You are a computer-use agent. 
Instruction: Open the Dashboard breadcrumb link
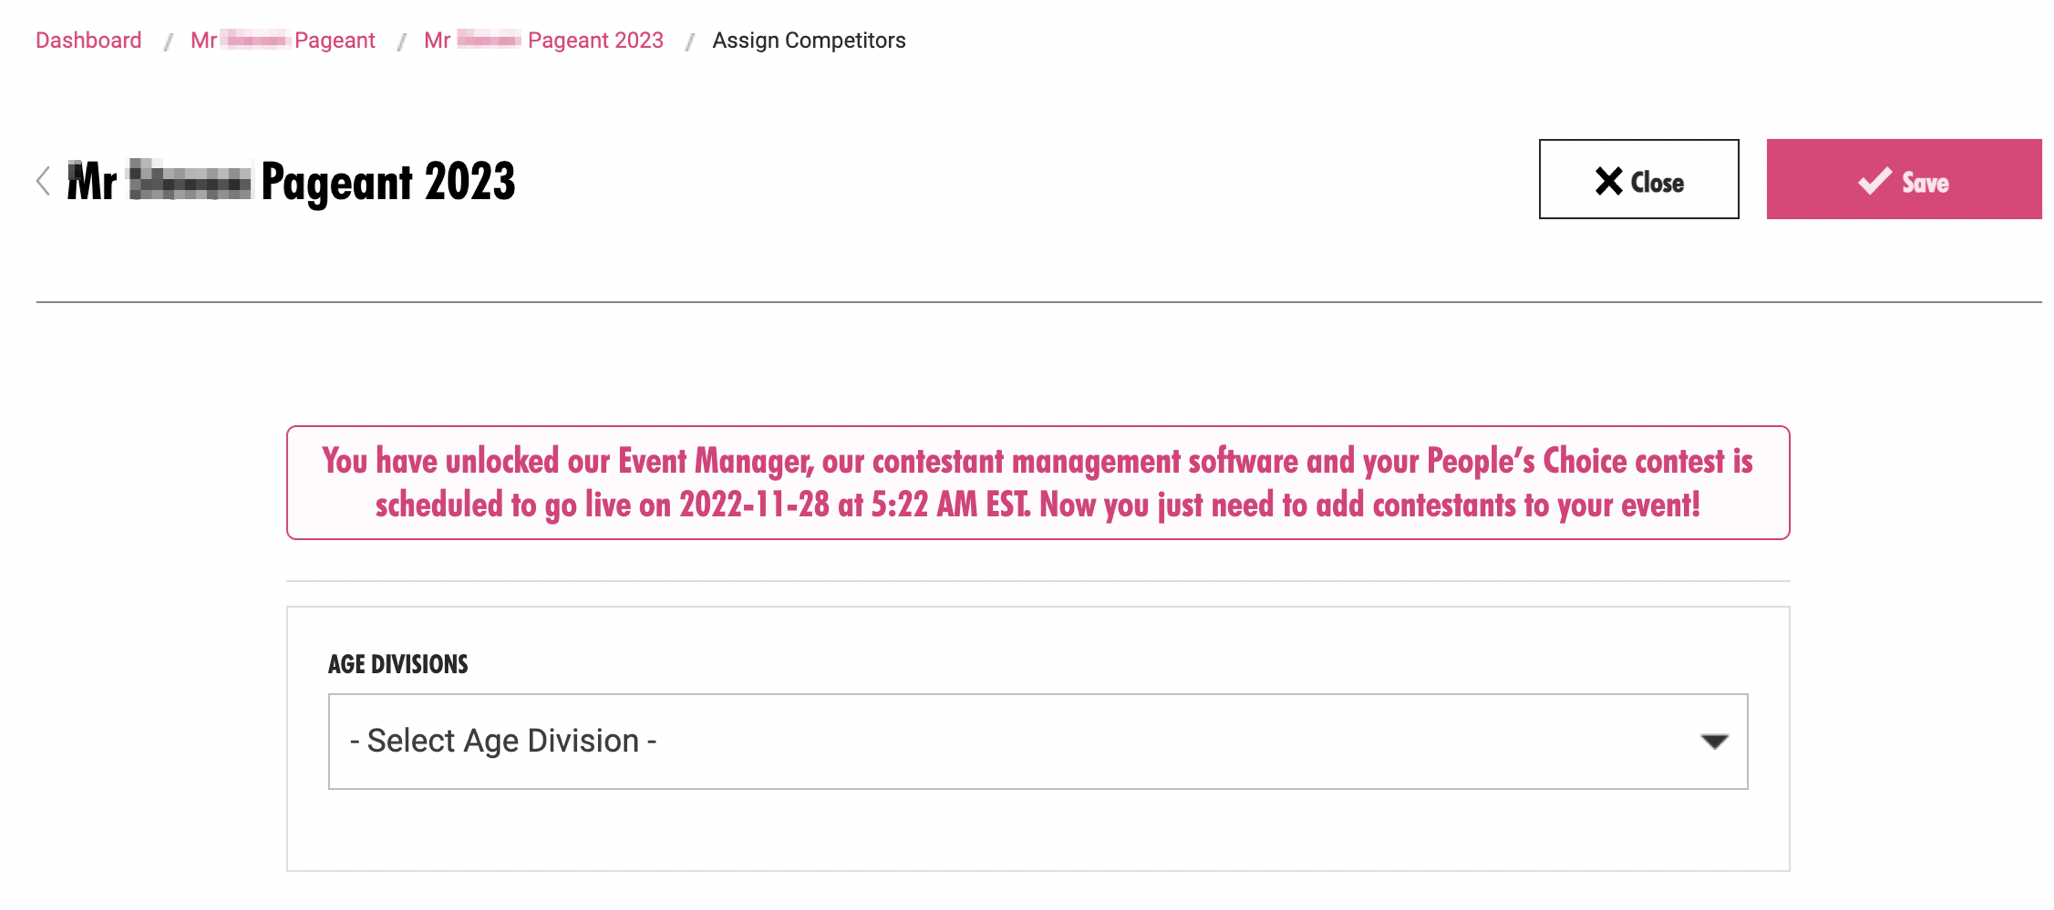[89, 40]
